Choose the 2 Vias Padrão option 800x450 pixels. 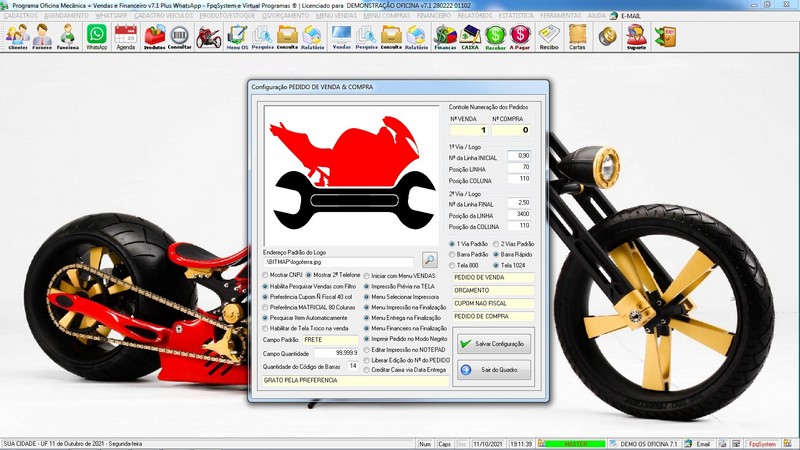(495, 243)
